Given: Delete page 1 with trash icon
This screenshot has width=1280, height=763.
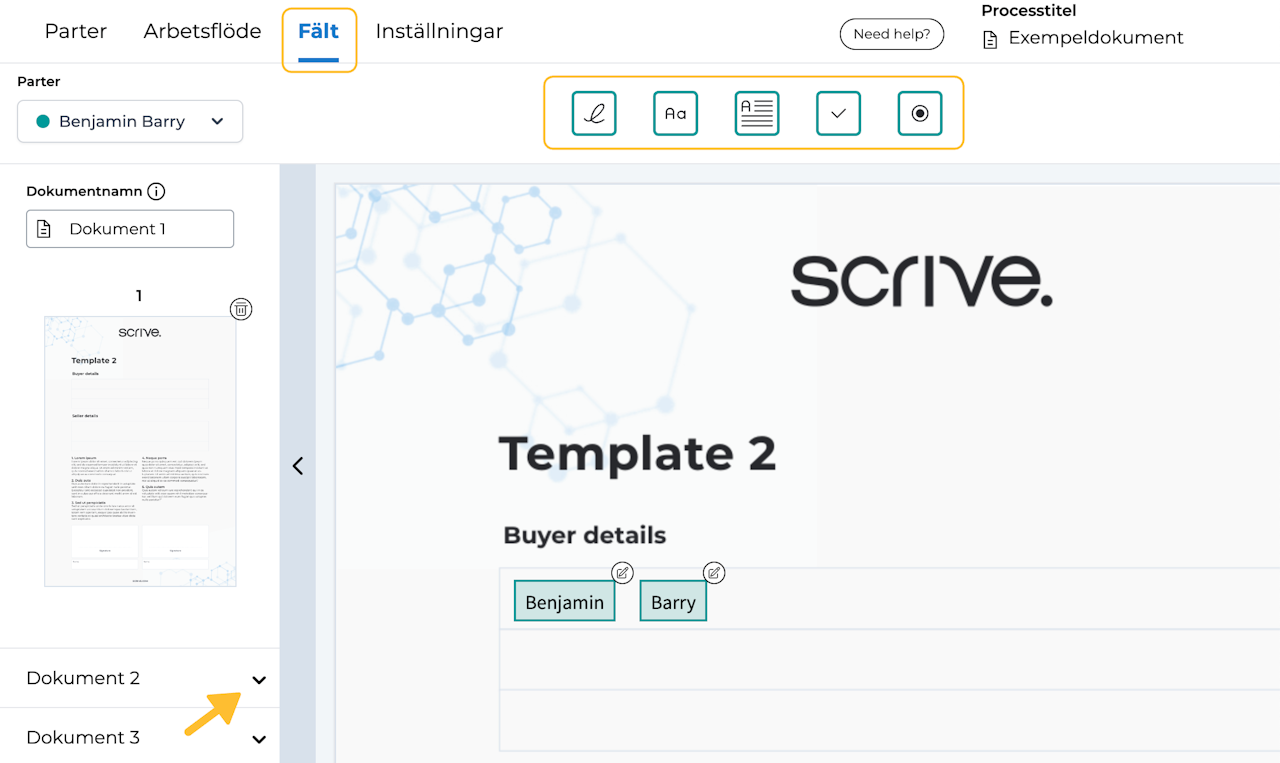Looking at the screenshot, I should (x=241, y=309).
